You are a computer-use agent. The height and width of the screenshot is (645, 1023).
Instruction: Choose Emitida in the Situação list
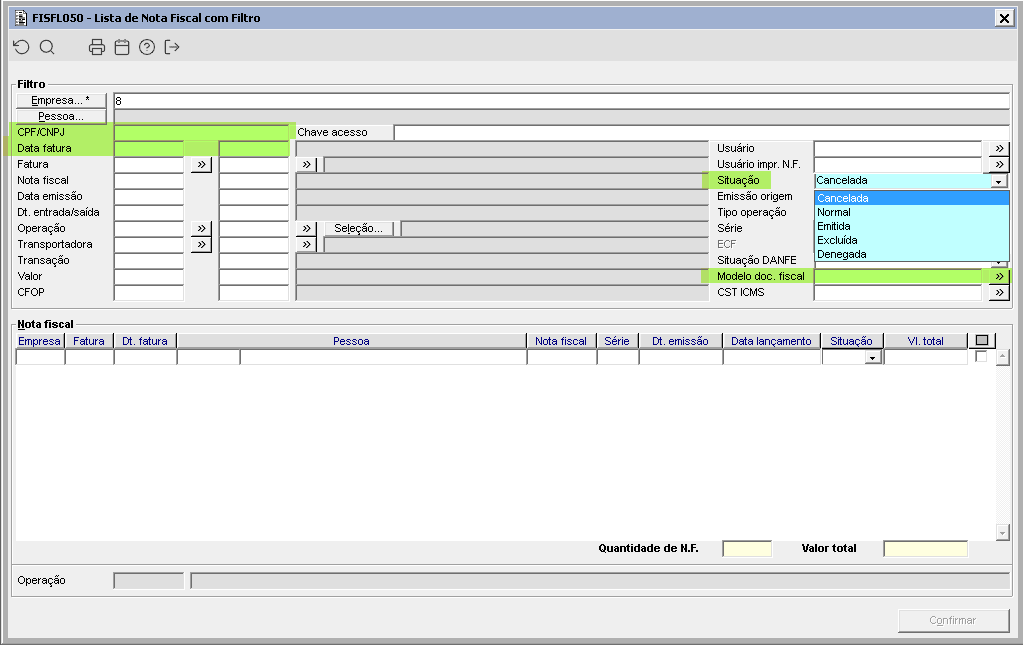911,226
